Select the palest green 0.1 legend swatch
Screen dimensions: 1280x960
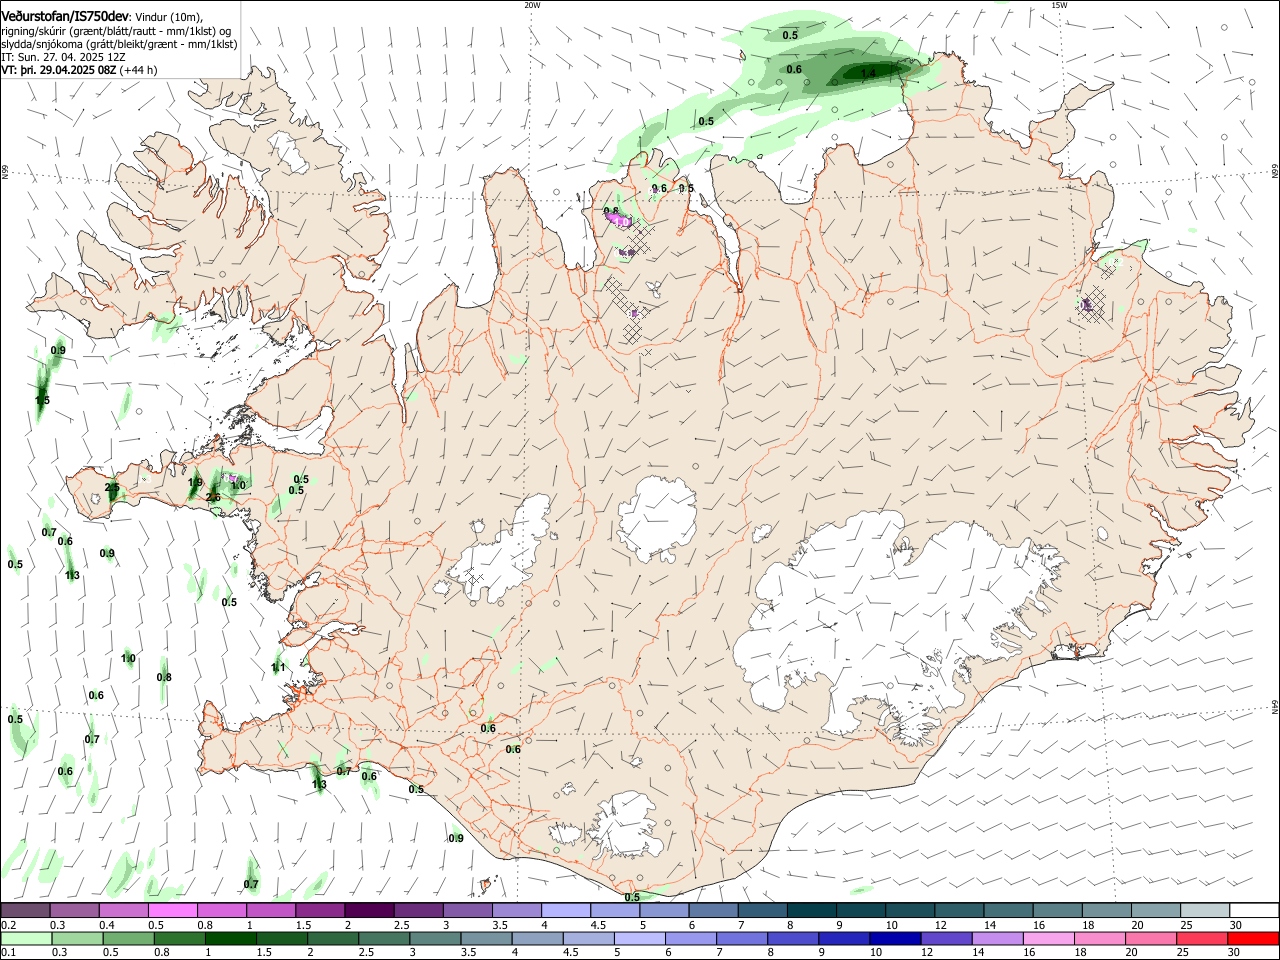[25, 938]
